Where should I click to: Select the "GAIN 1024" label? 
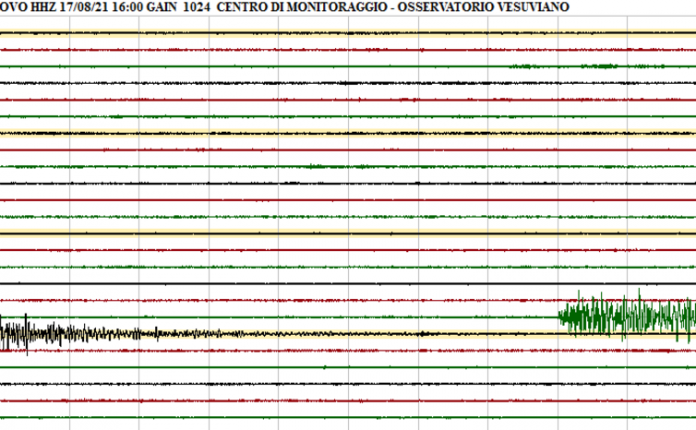178,7
